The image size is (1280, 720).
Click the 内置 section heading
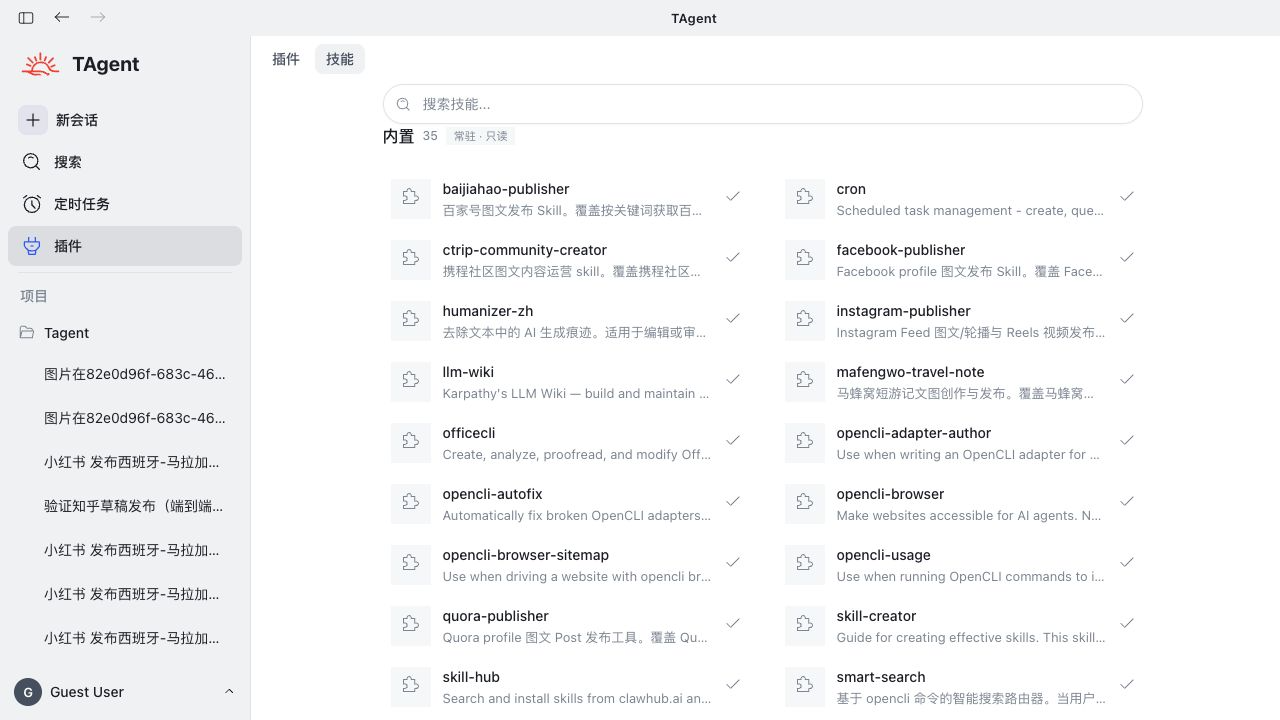[x=398, y=136]
